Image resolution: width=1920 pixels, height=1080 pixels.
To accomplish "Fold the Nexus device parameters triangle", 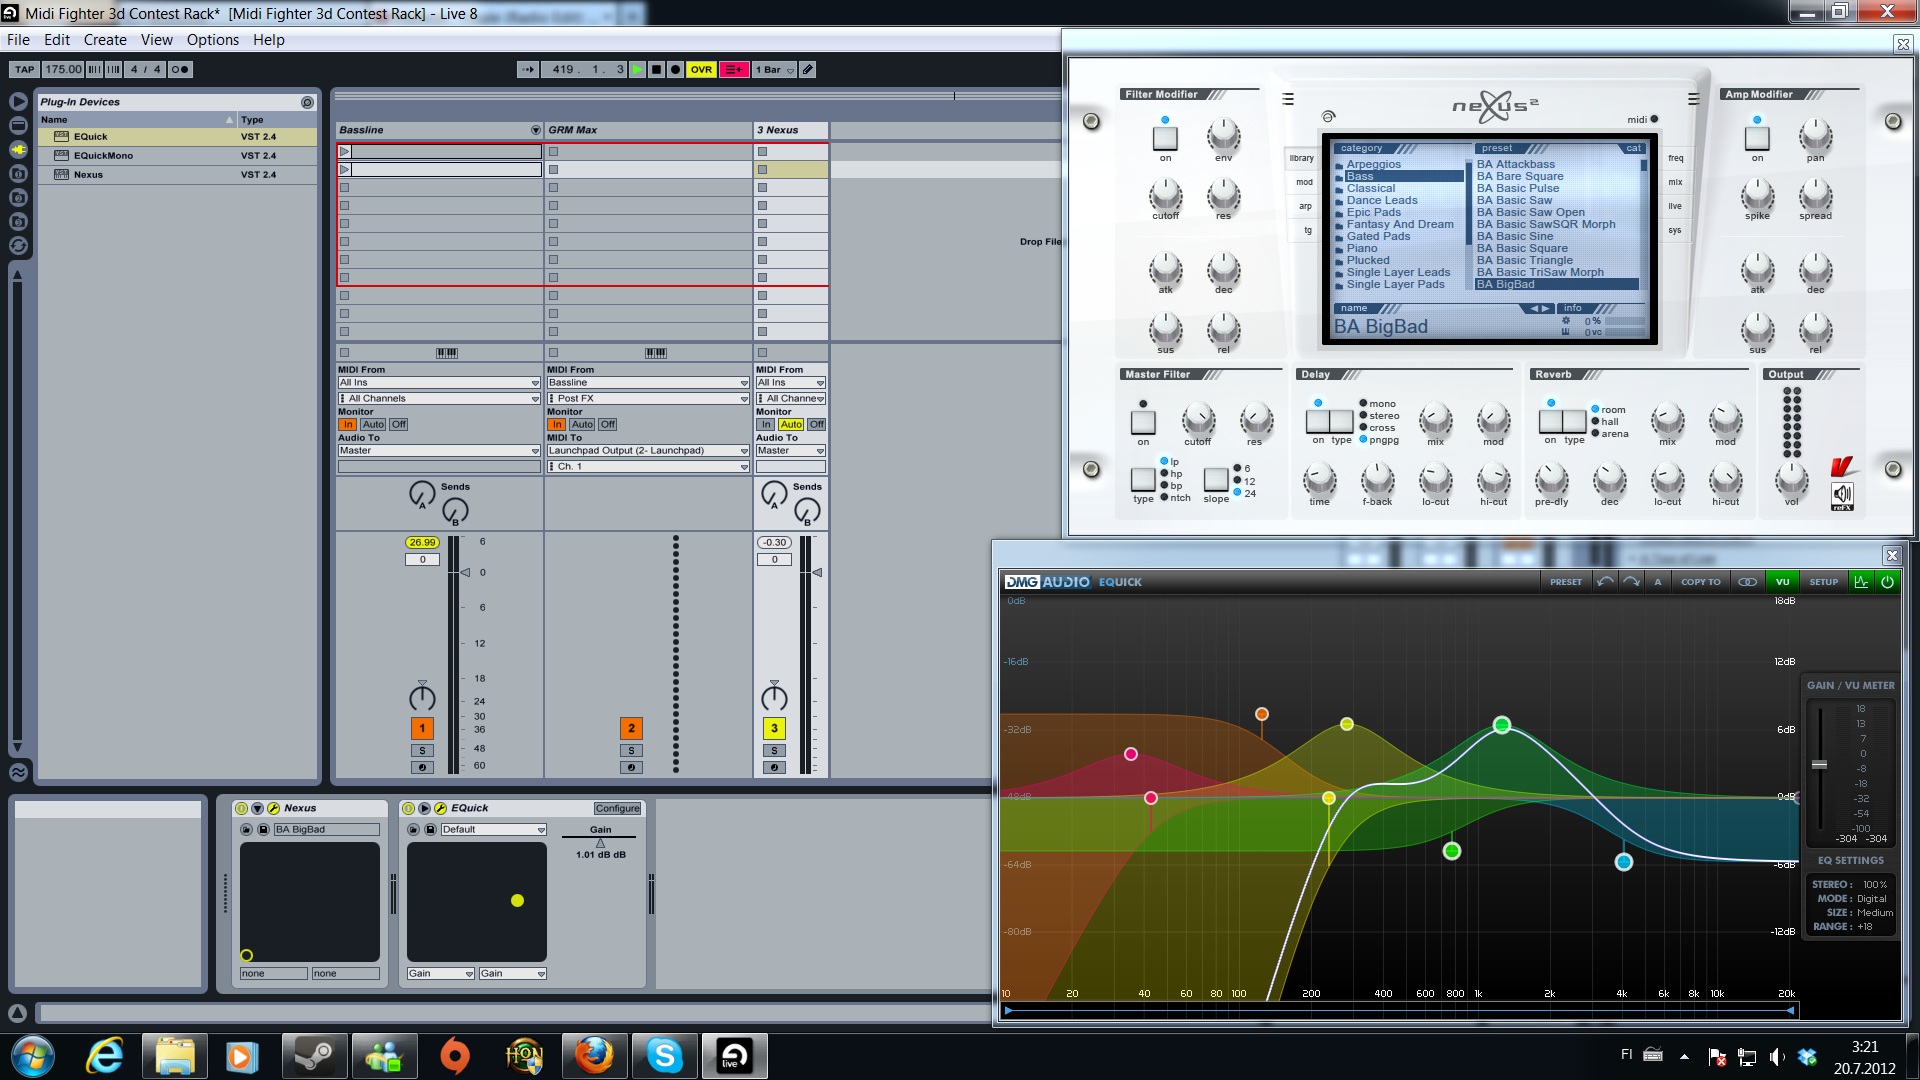I will [257, 808].
